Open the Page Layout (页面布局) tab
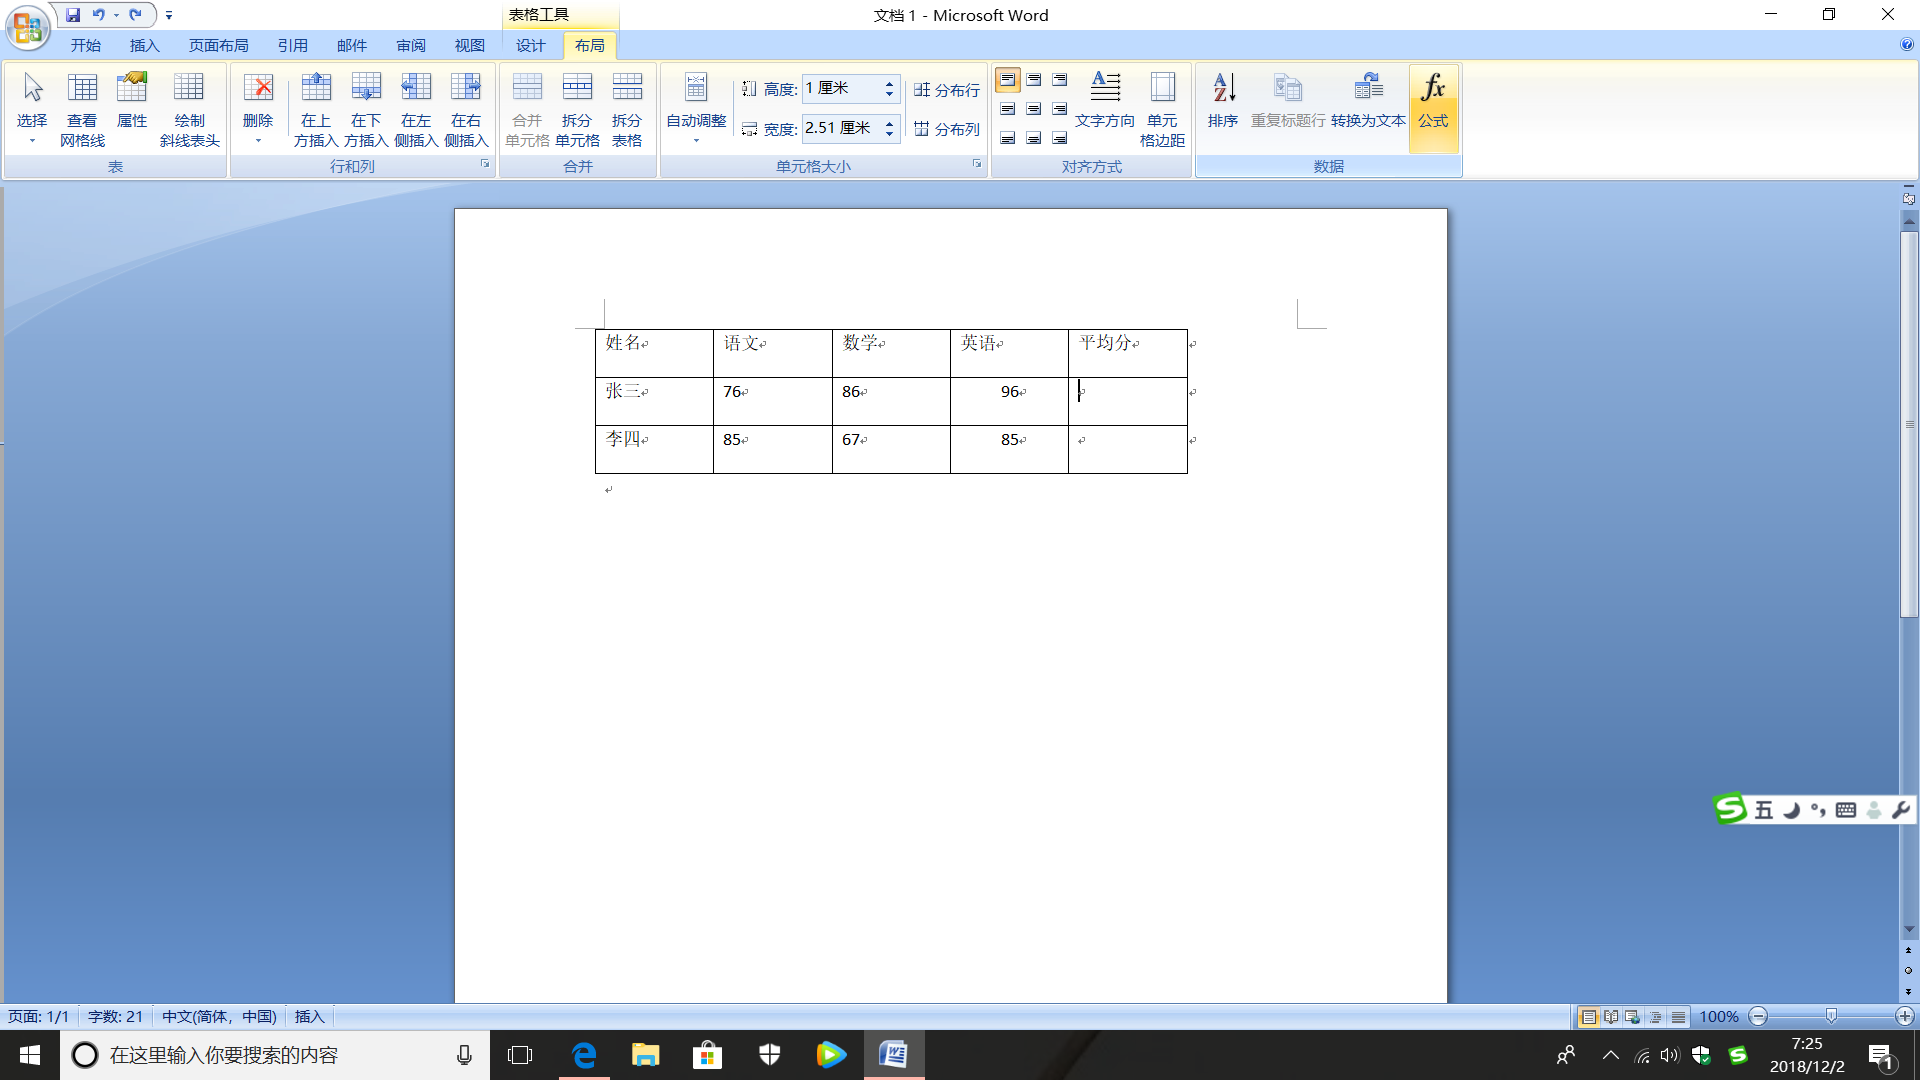The height and width of the screenshot is (1080, 1920). pyautogui.click(x=218, y=46)
